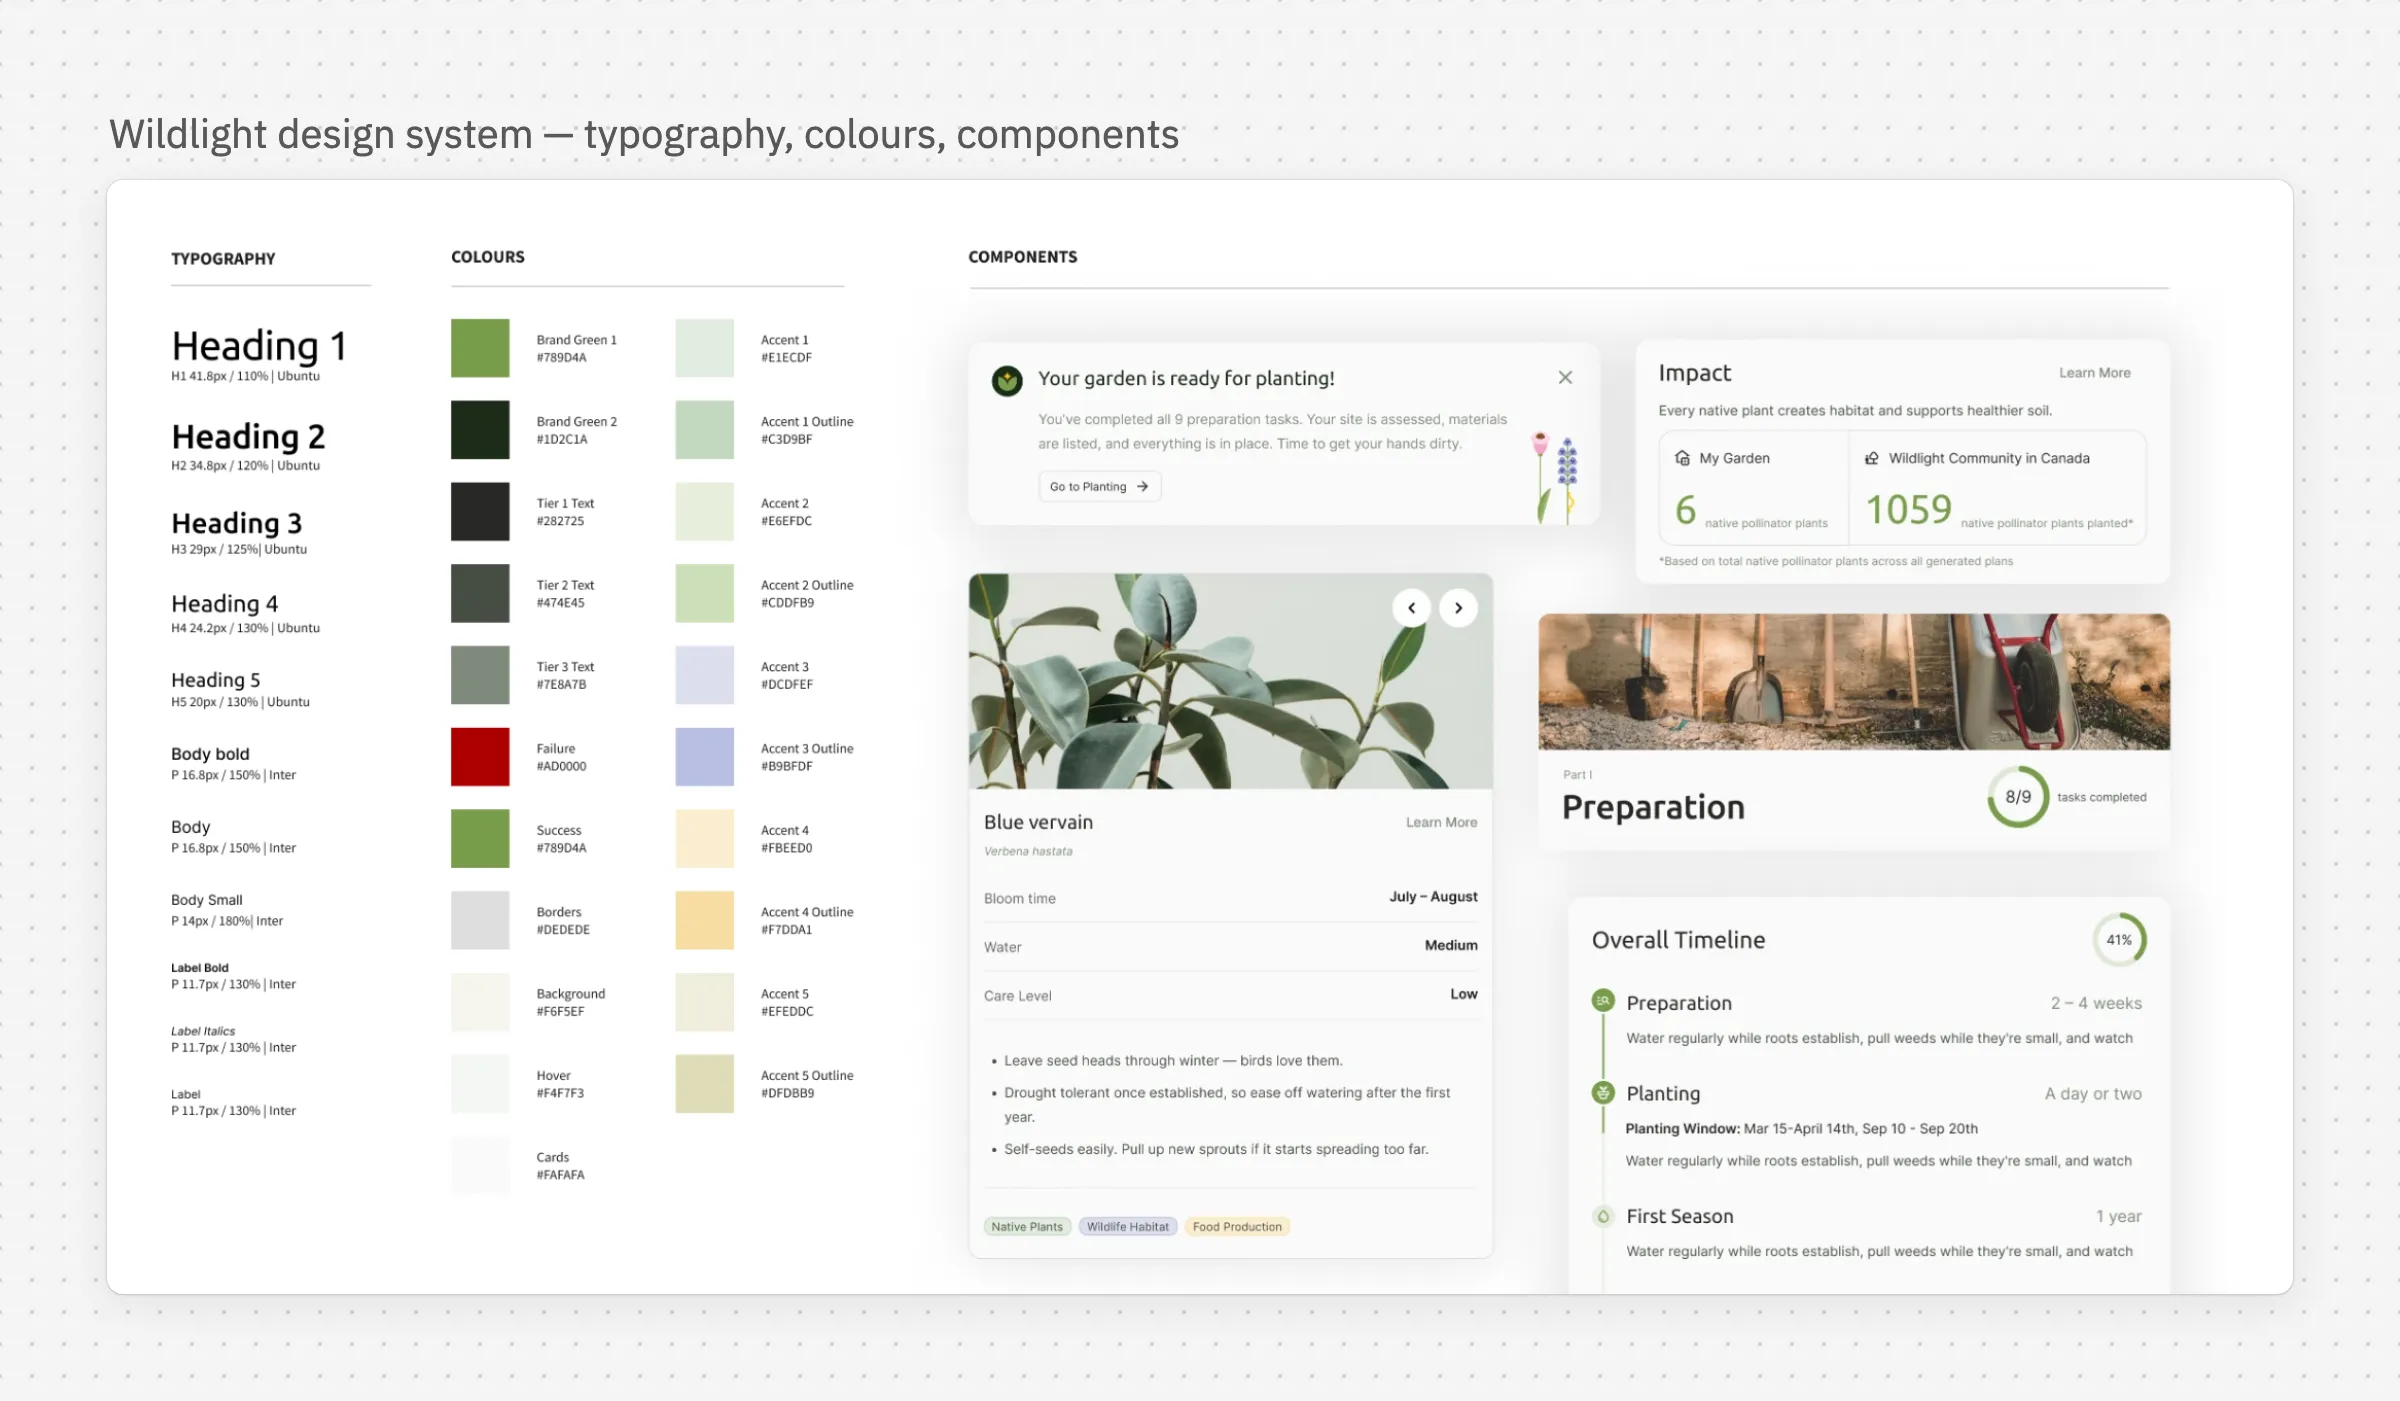Pick the Accent 3 Outline swatch
This screenshot has width=2400, height=1401.
(704, 757)
